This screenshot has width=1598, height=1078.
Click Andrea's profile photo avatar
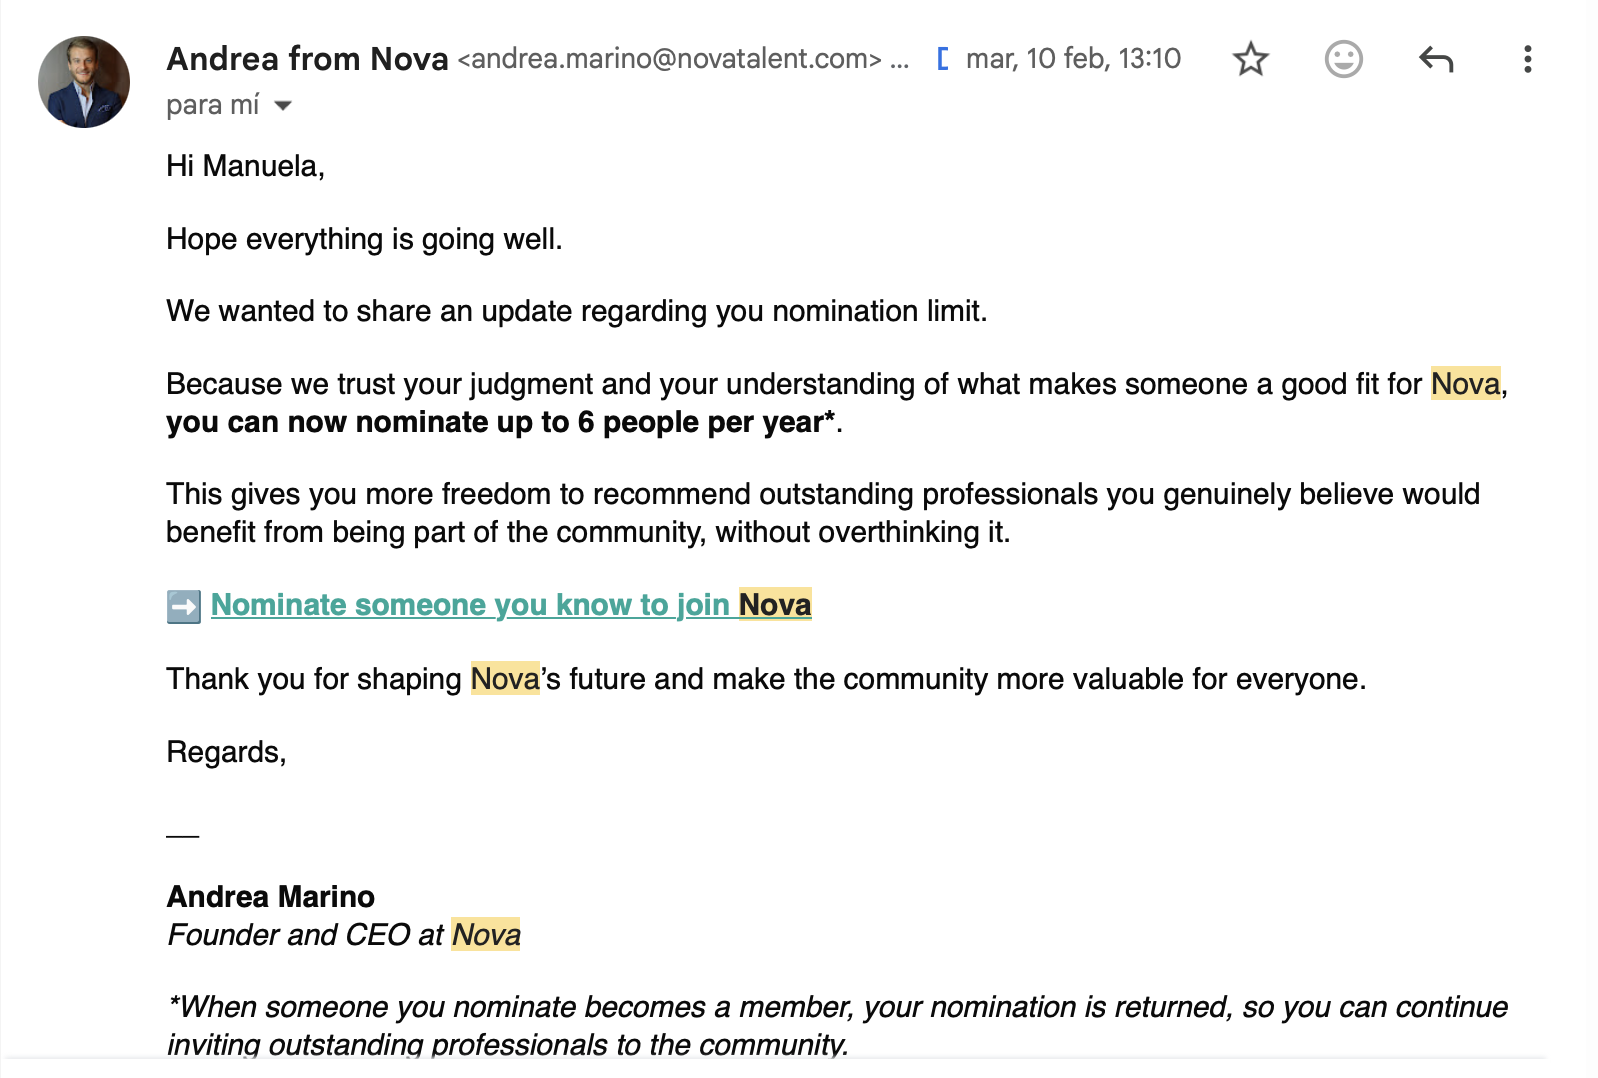(x=84, y=82)
